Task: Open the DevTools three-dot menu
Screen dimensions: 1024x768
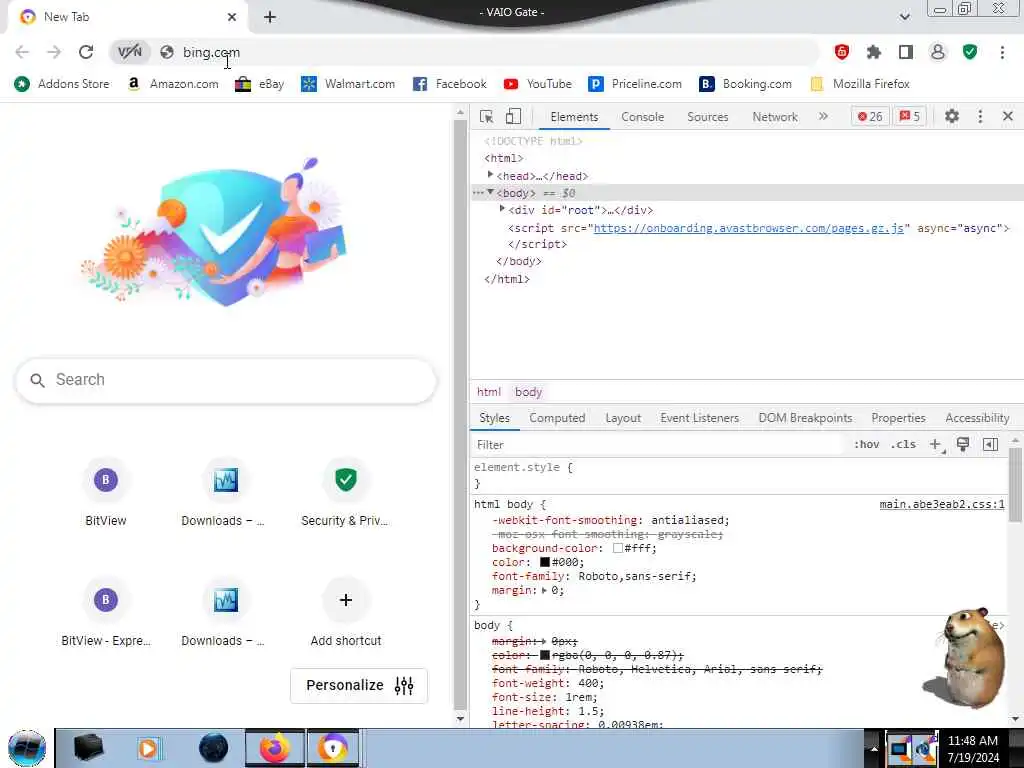Action: tap(980, 116)
